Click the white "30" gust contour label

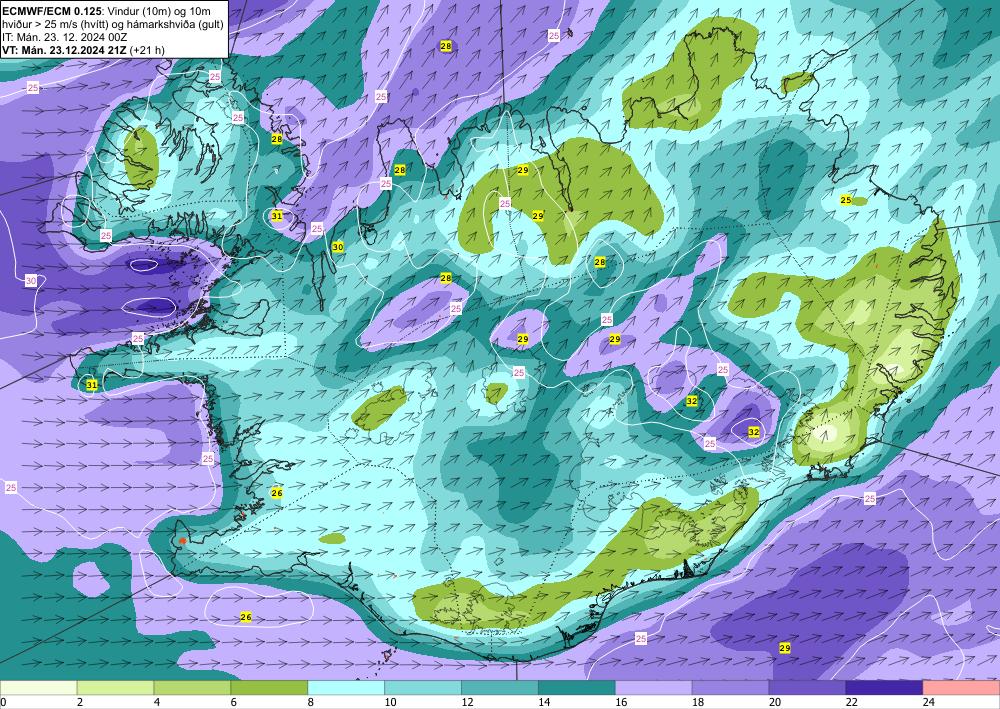click(31, 281)
